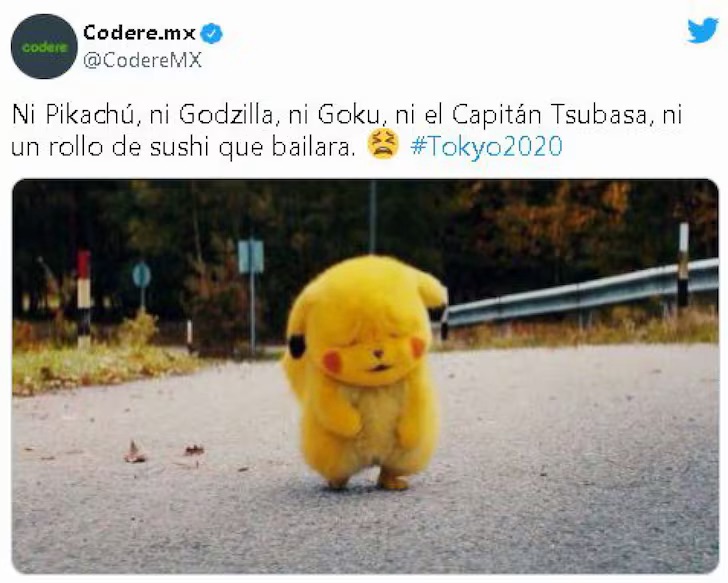The width and height of the screenshot is (728, 583).
Task: Visit the @CodereMX handle
Action: [143, 60]
